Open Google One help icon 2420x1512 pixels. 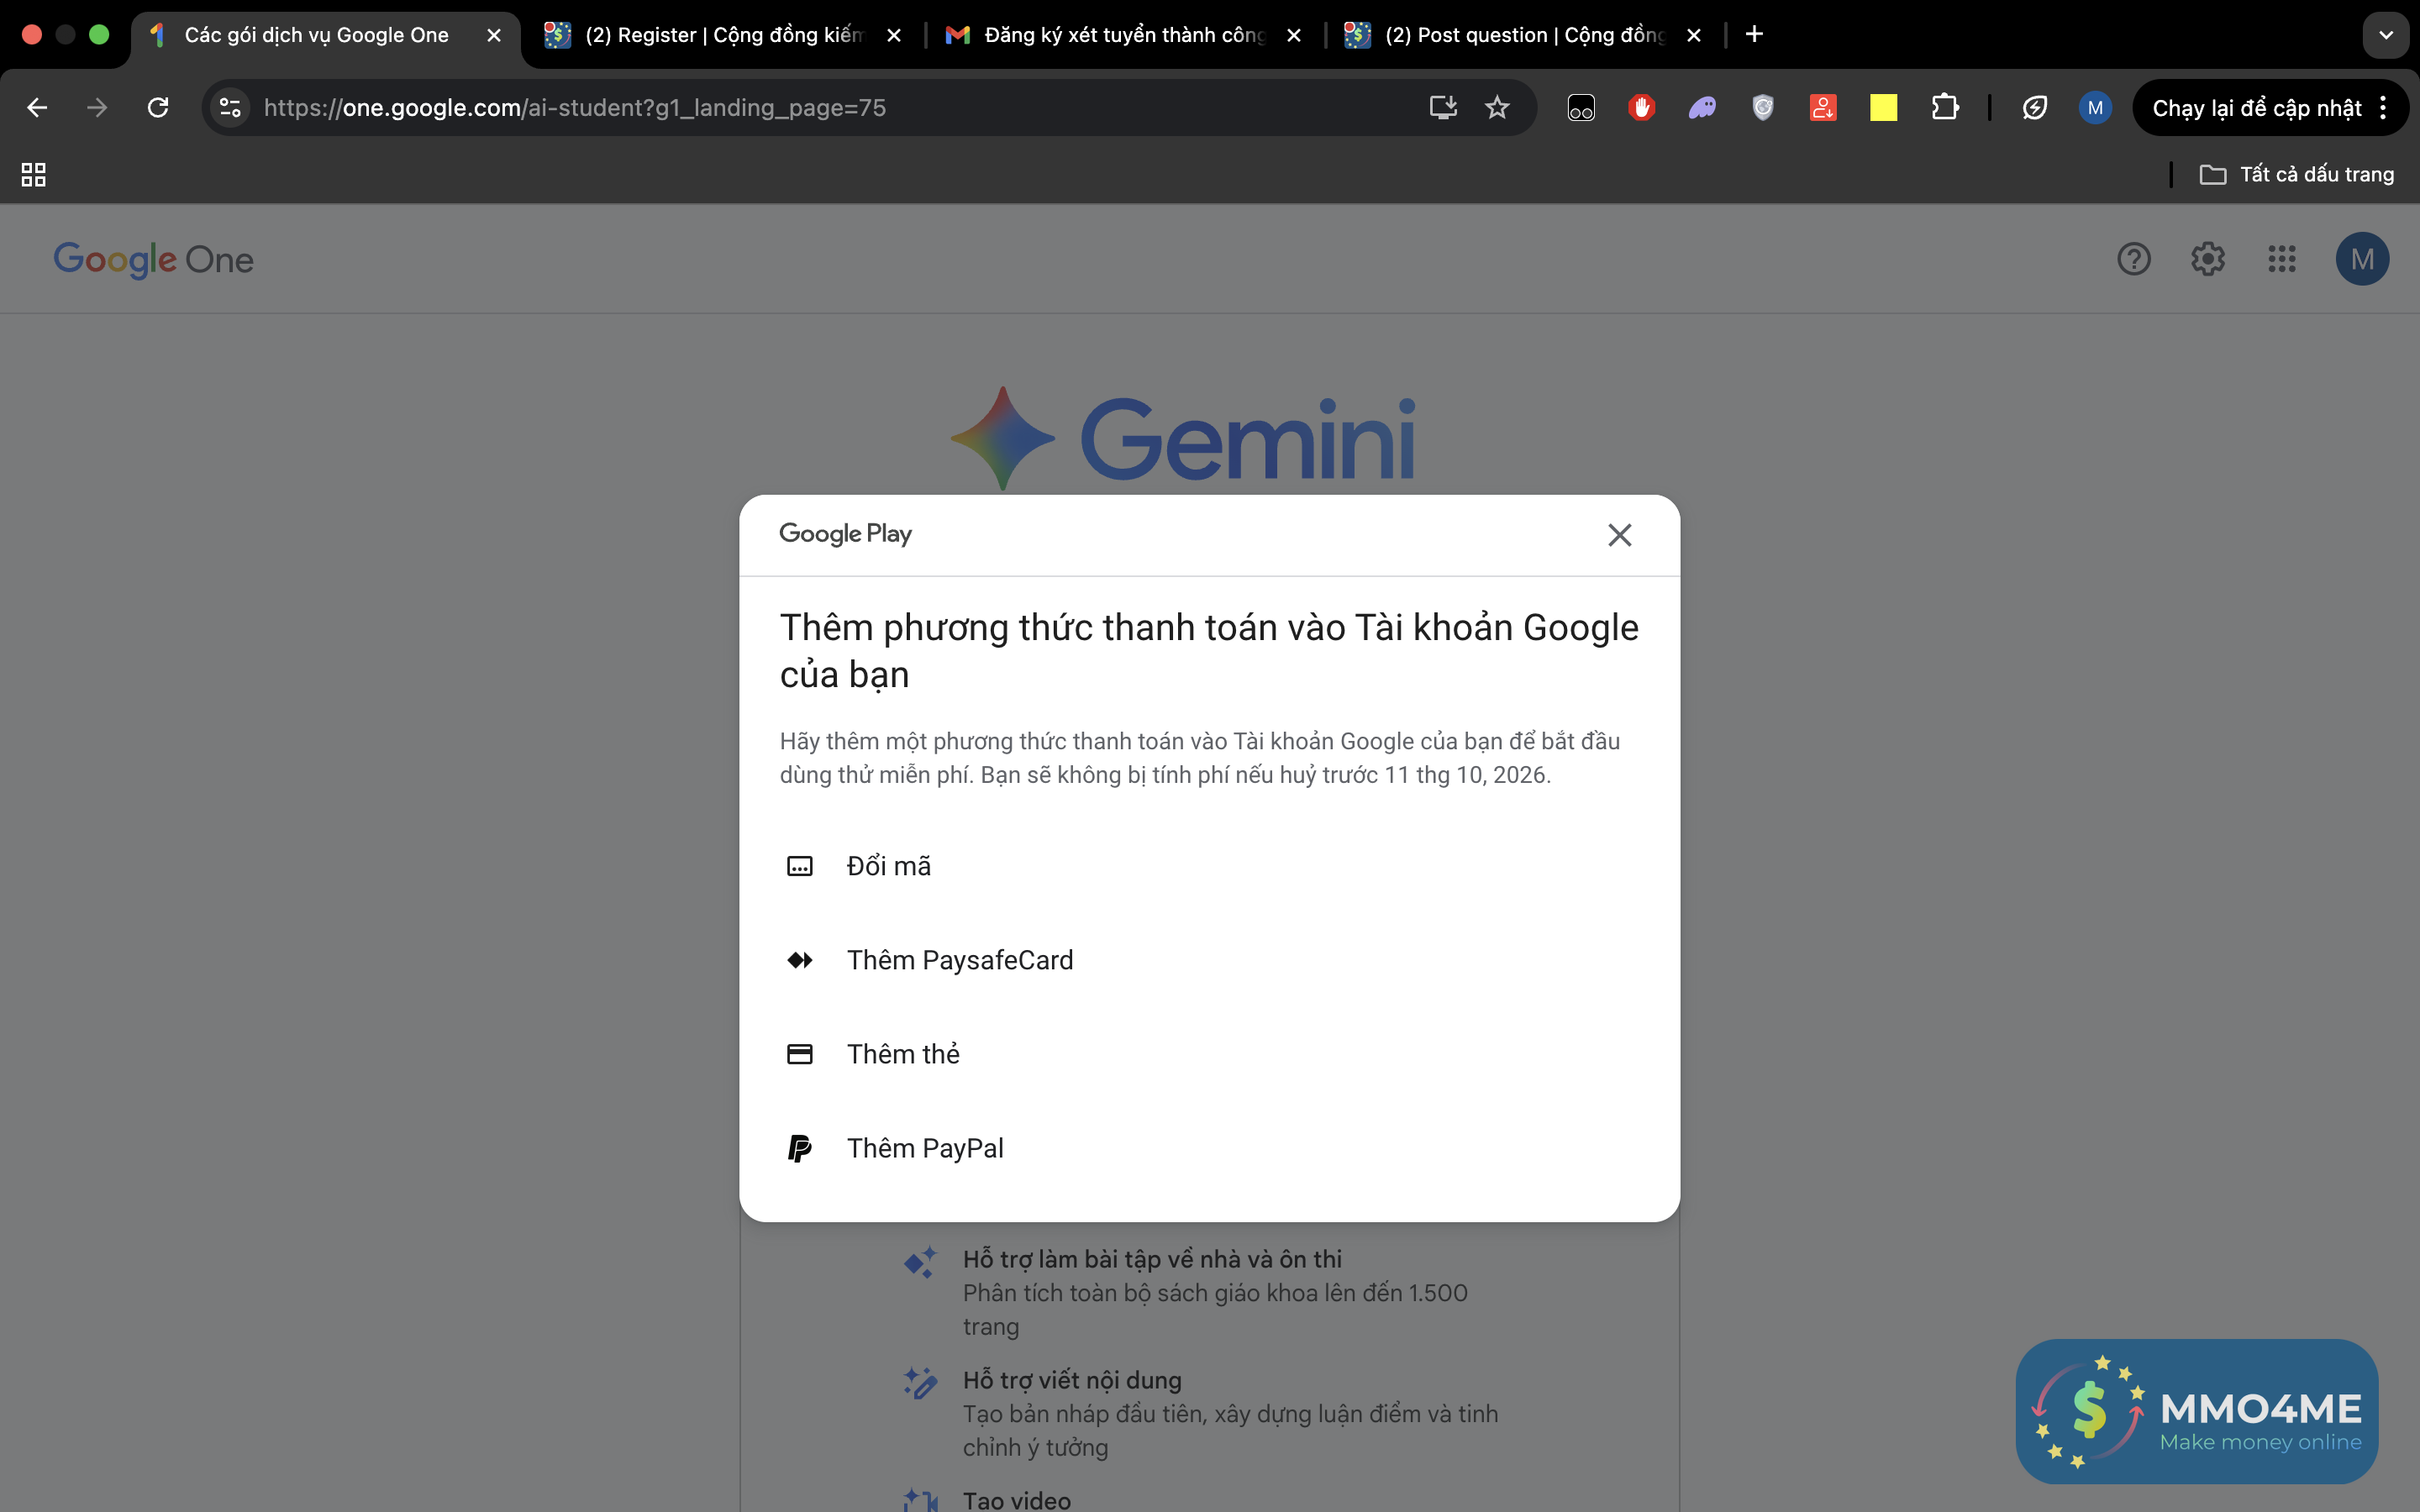tap(2133, 260)
